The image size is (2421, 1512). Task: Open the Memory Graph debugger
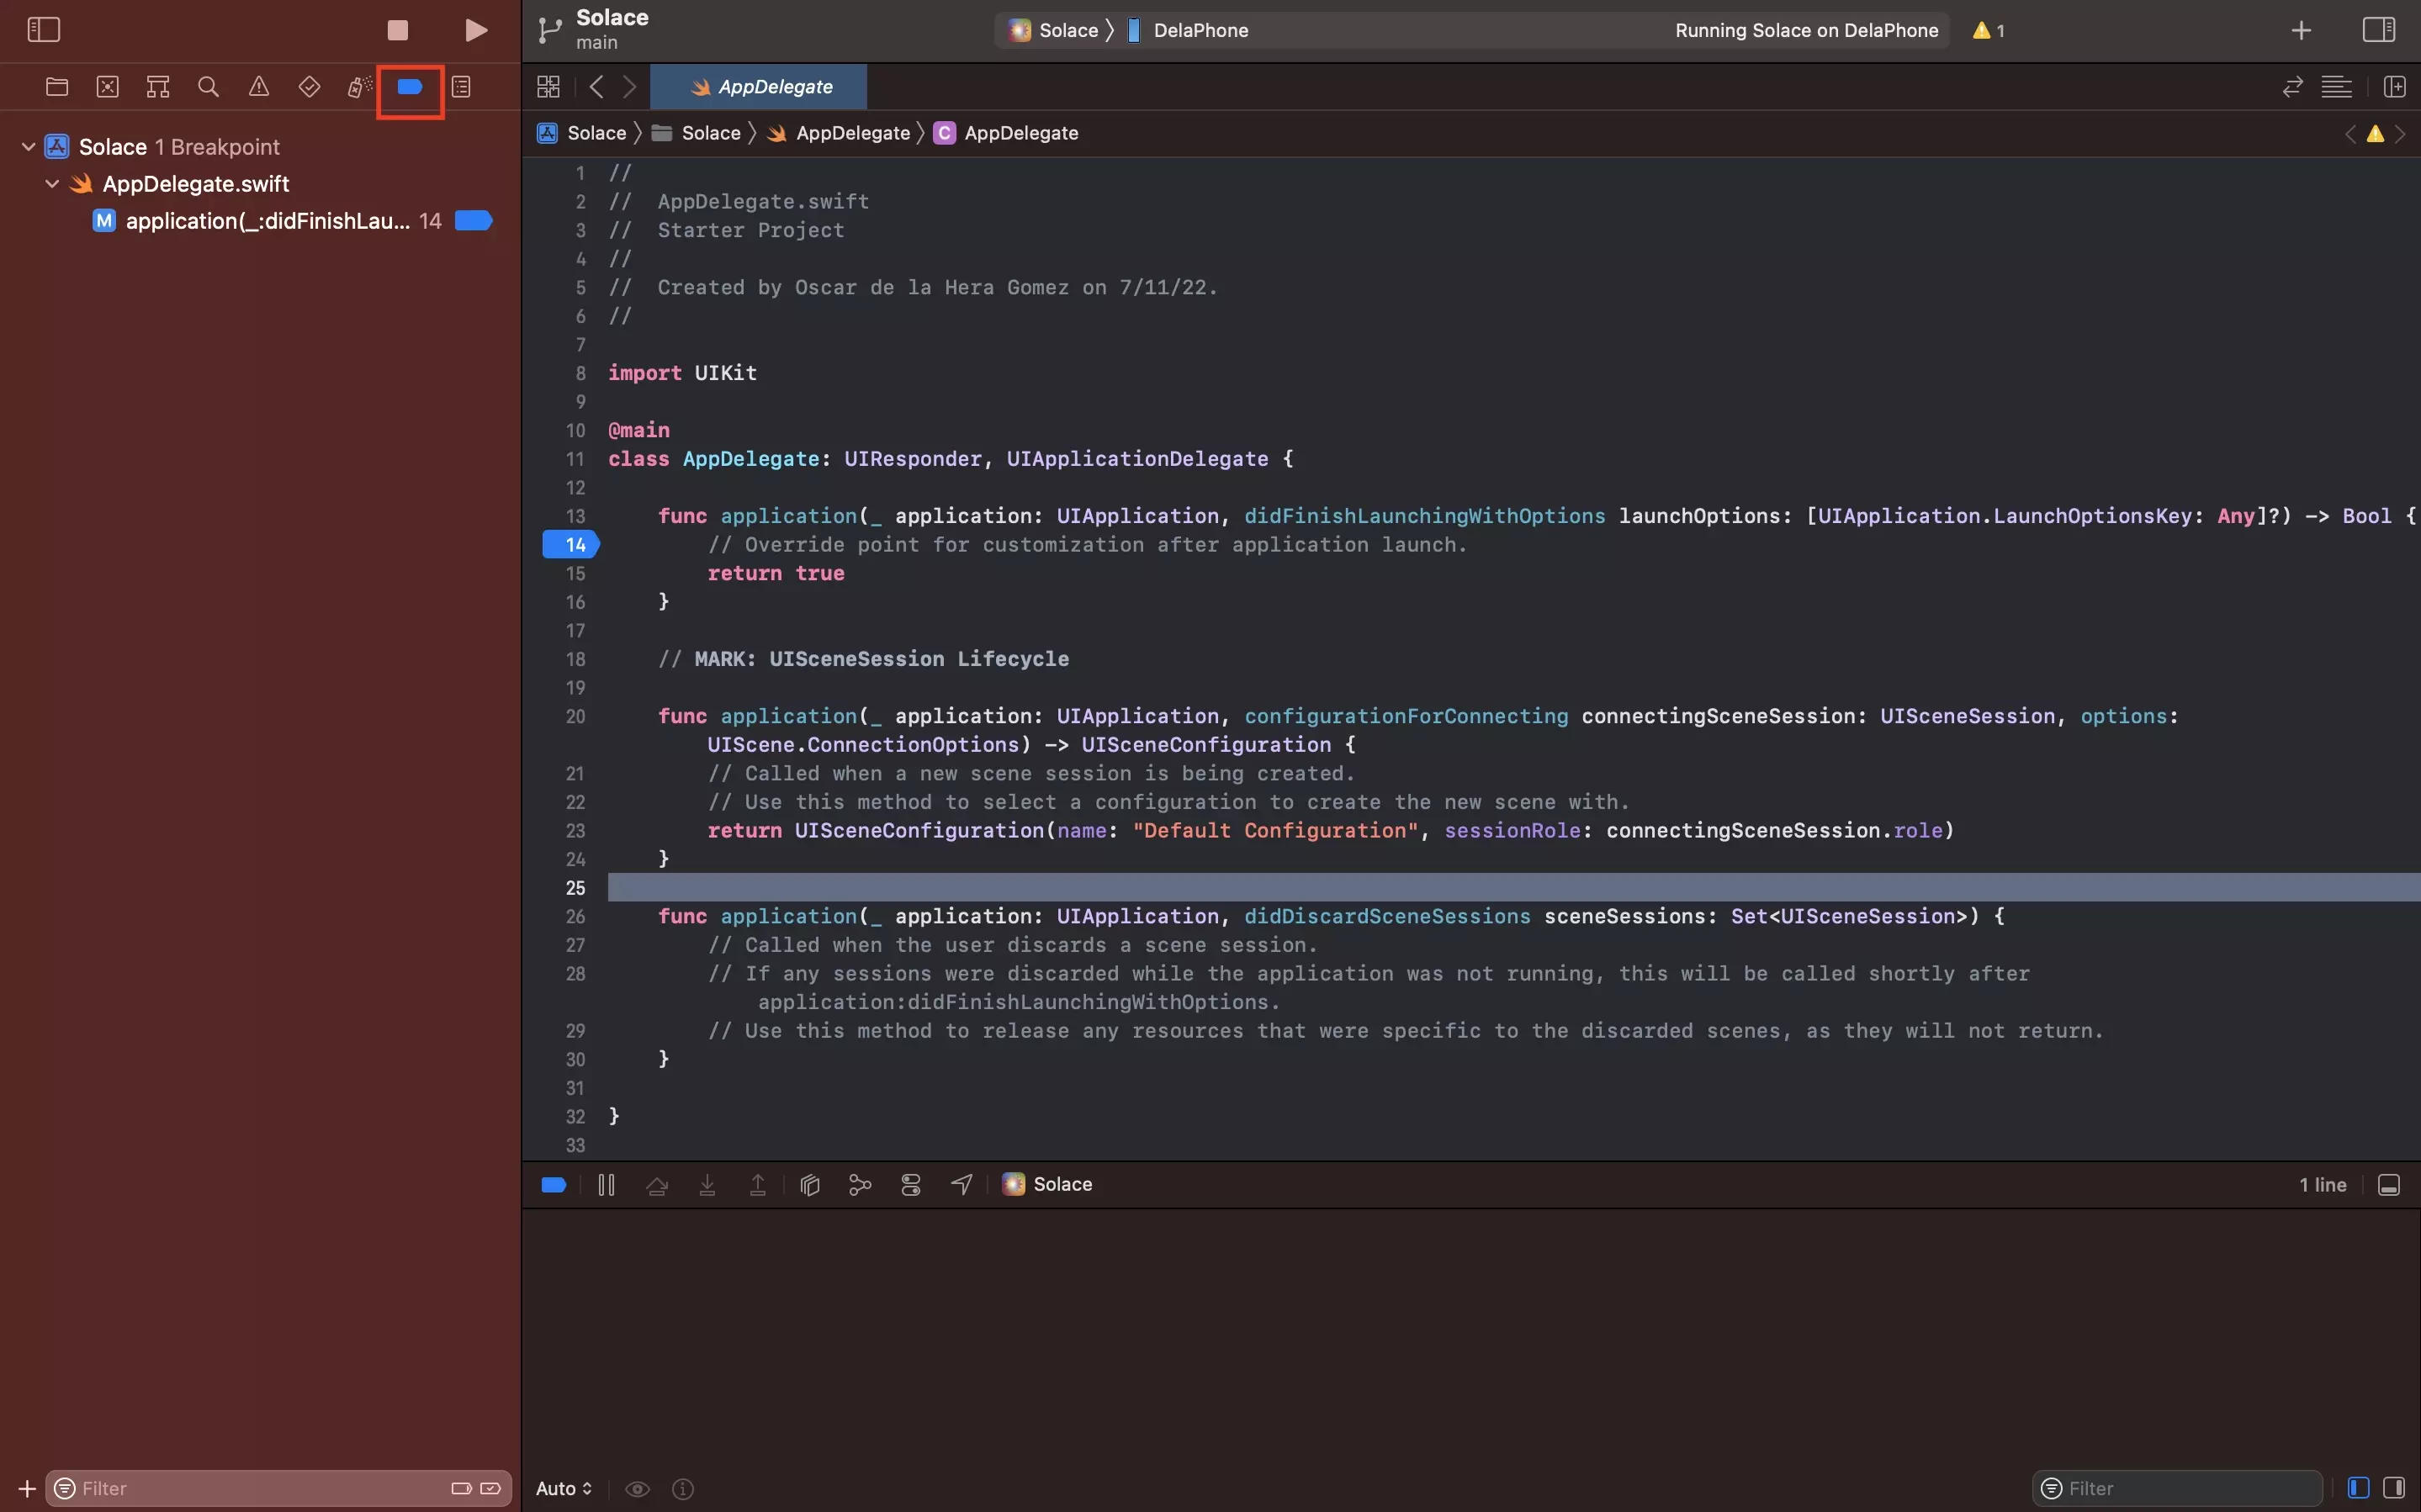coord(859,1184)
